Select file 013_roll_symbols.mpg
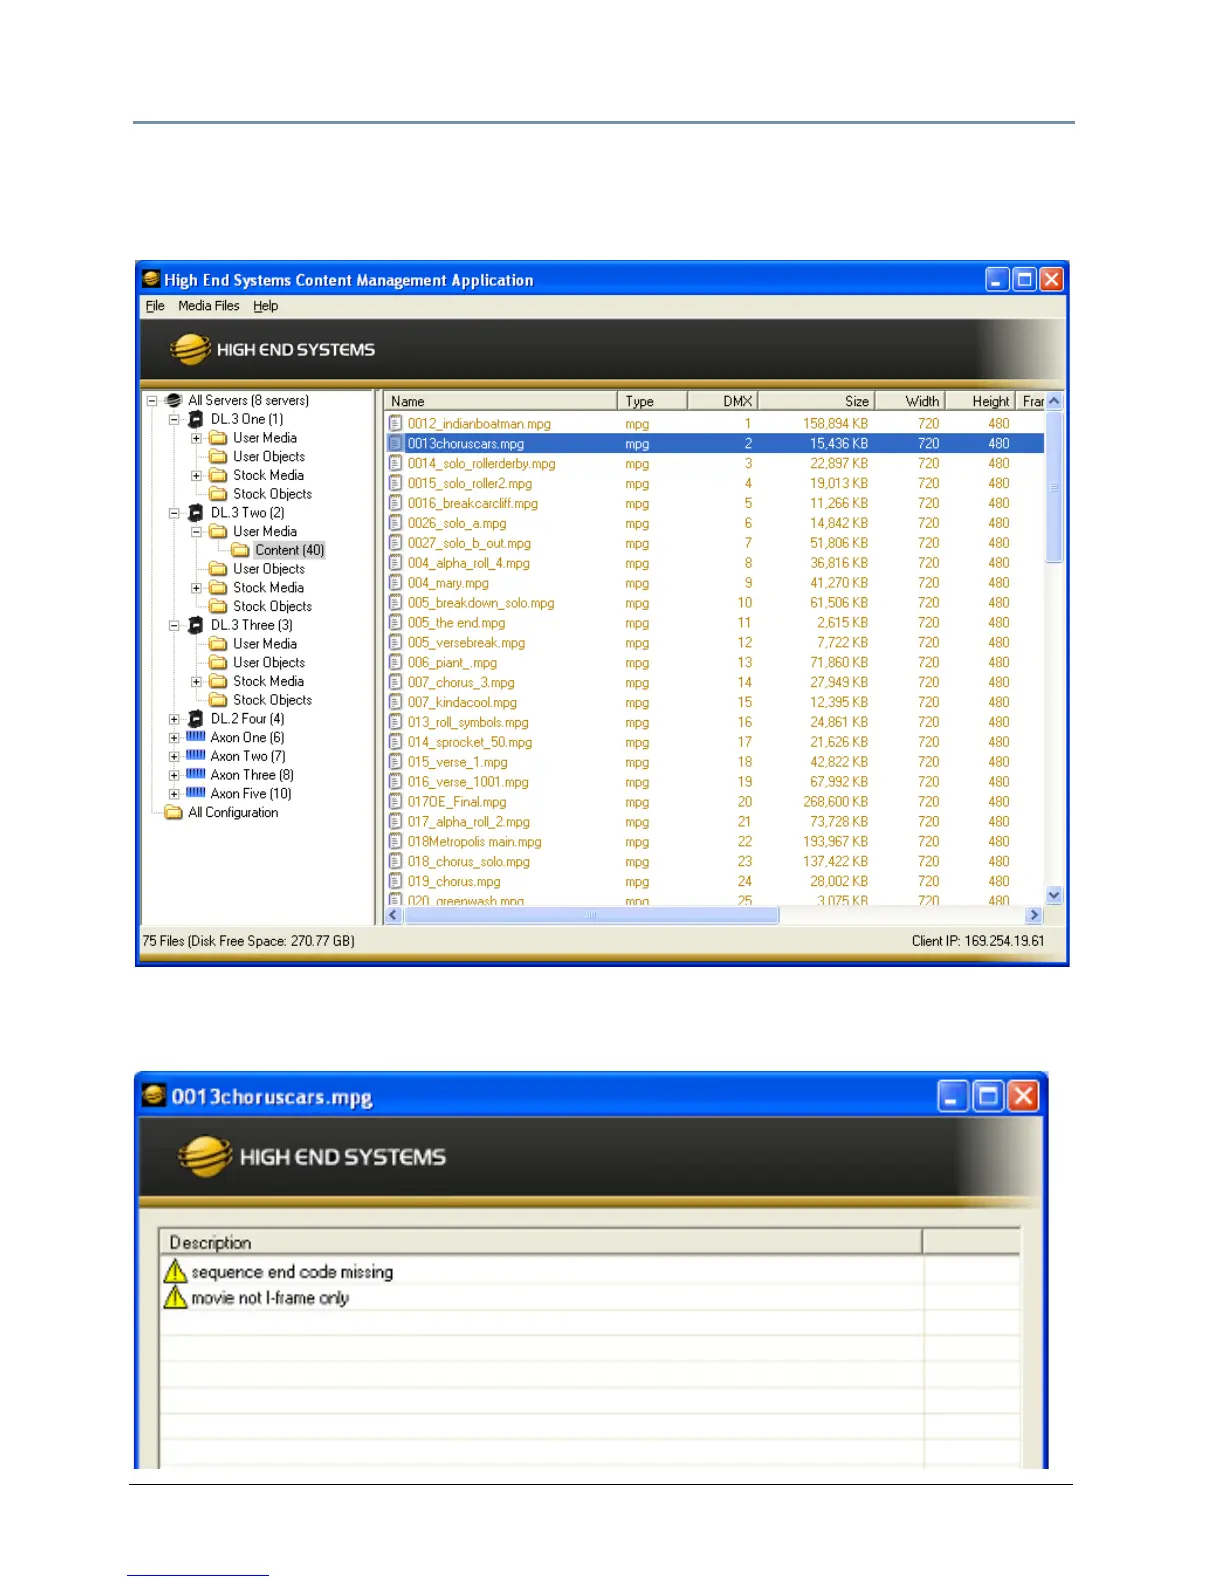Viewport: 1224px width, 1584px height. pyautogui.click(x=468, y=722)
